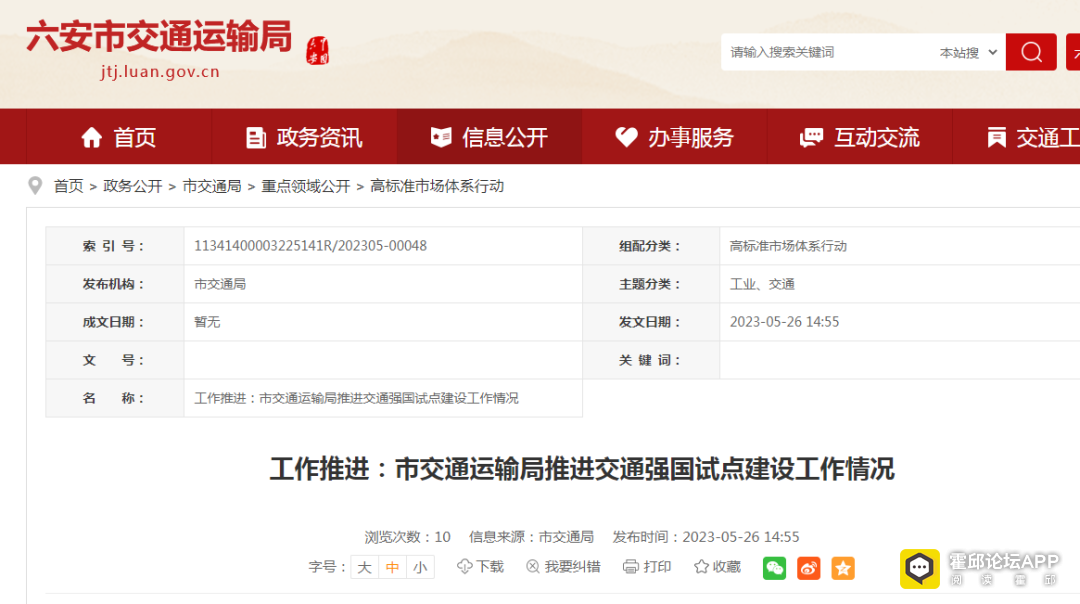Click the 六安市交通运输局 site logo
Image resolution: width=1080 pixels, height=604 pixels.
pos(159,37)
